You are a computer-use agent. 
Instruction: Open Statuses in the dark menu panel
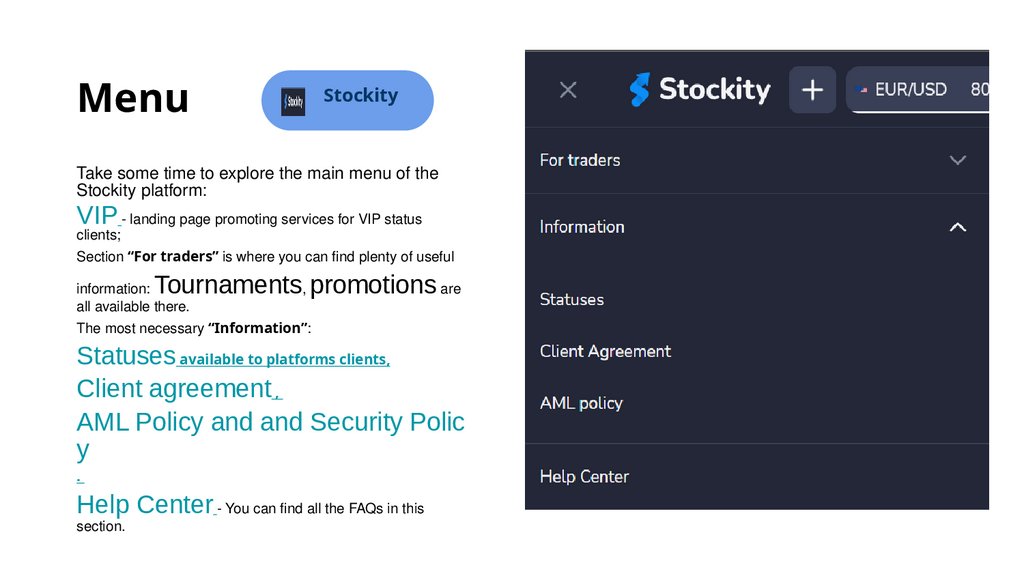572,299
